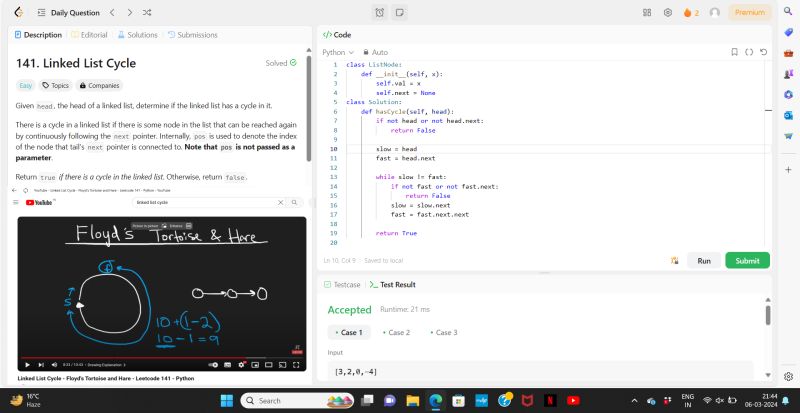Screen dimensions: 800x413
Task: Click the green Submit button
Action: pyautogui.click(x=747, y=260)
